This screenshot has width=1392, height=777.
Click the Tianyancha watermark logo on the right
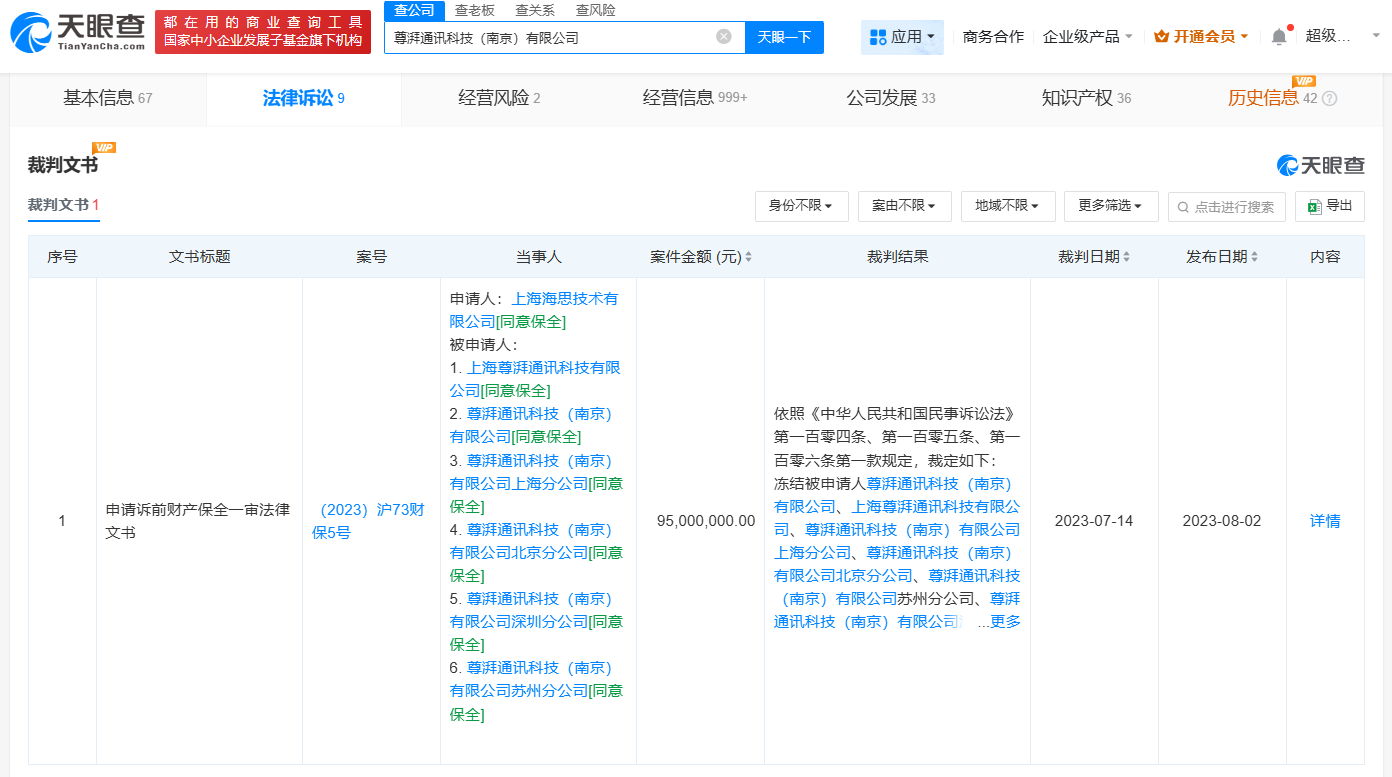tap(1319, 166)
